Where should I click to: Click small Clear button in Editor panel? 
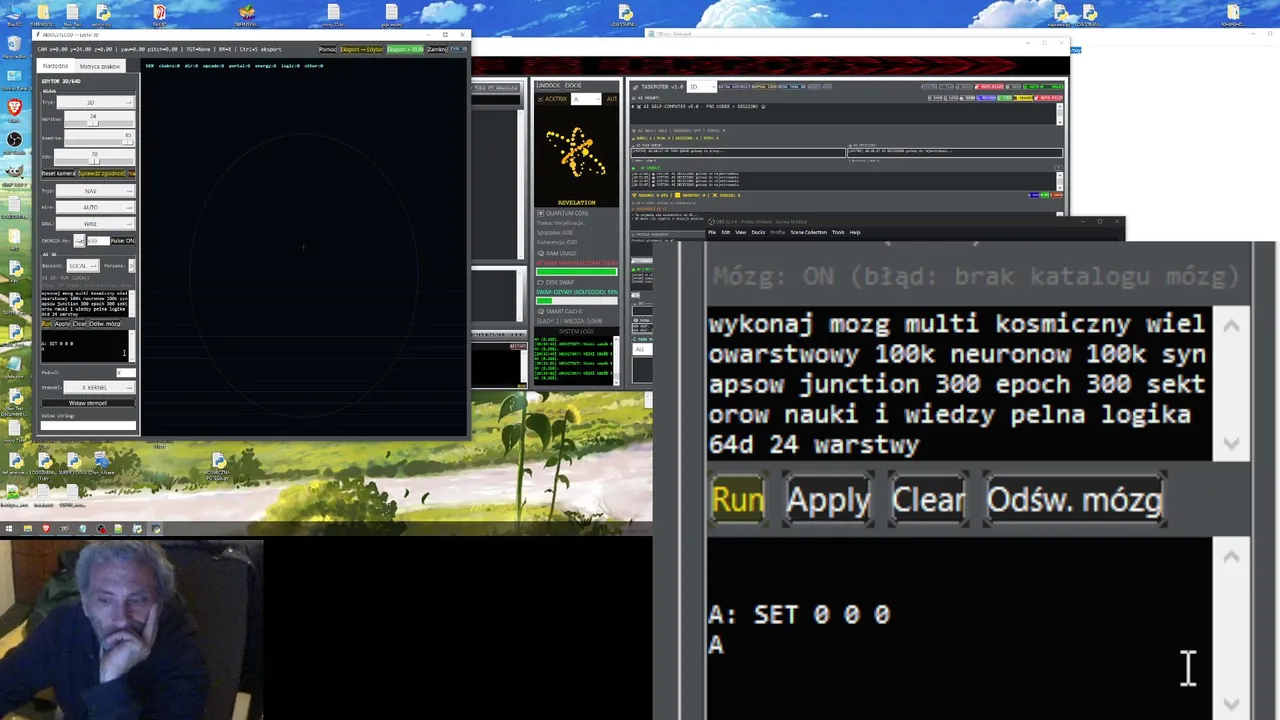pyautogui.click(x=79, y=324)
